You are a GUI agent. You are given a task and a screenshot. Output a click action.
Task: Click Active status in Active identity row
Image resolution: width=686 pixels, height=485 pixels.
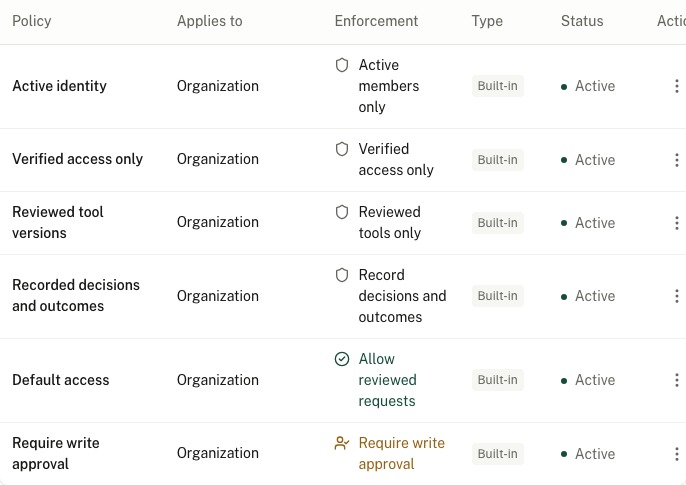[588, 86]
